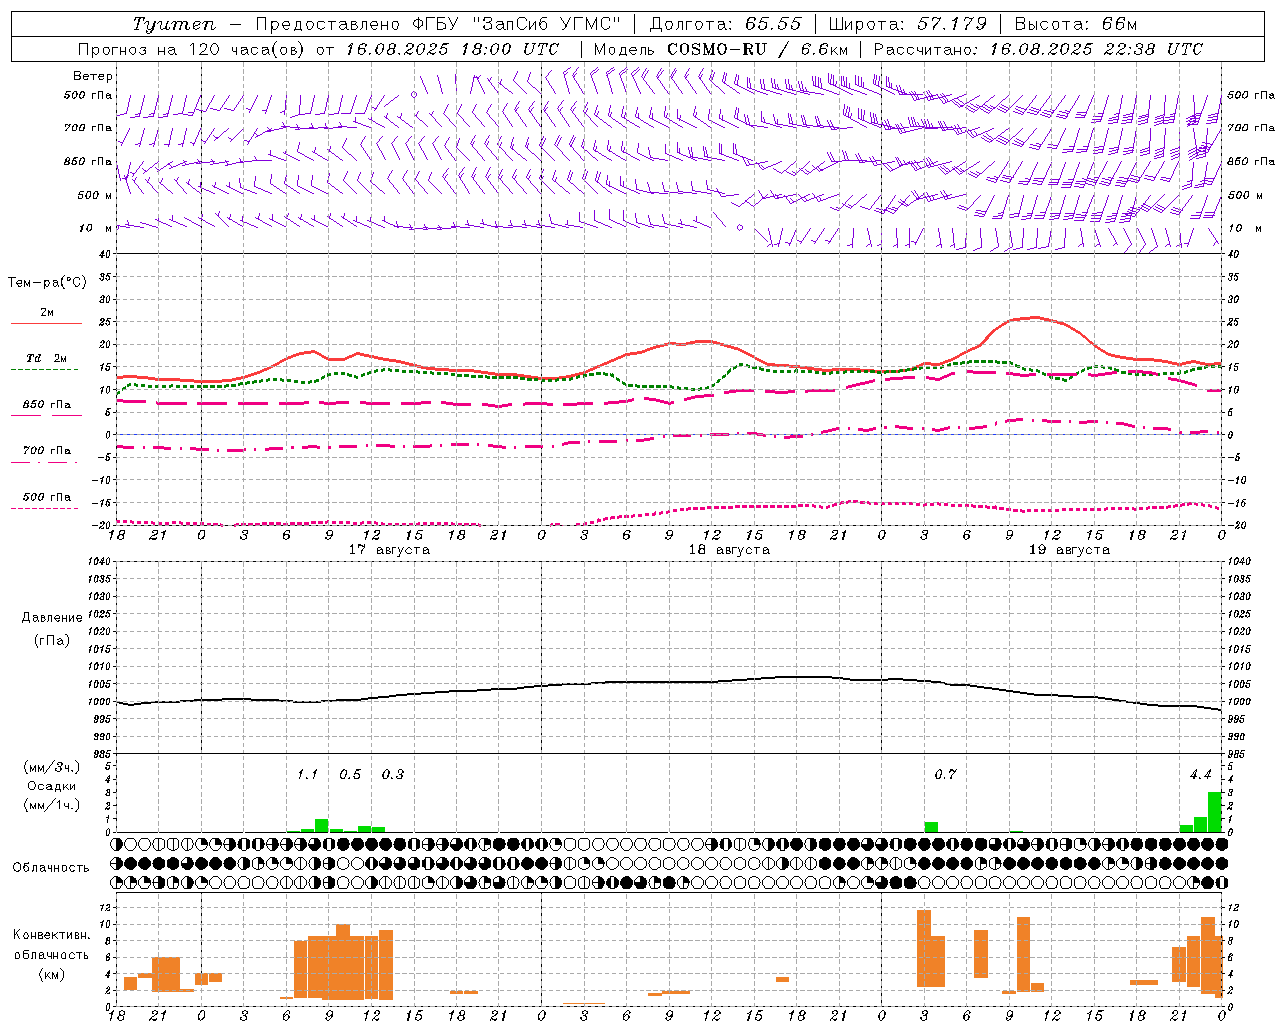Viewport: 1280px width, 1024px height.
Task: Click the Тем-ра(°C) axis label
Action: 47,283
